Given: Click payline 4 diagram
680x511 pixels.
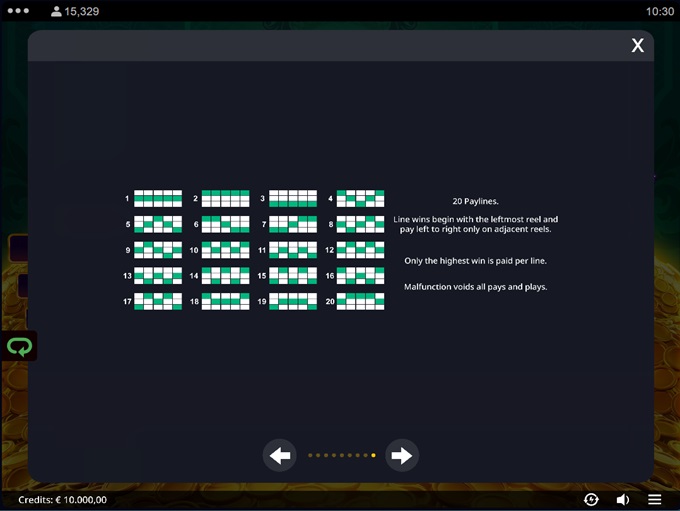Looking at the screenshot, I should pos(360,198).
